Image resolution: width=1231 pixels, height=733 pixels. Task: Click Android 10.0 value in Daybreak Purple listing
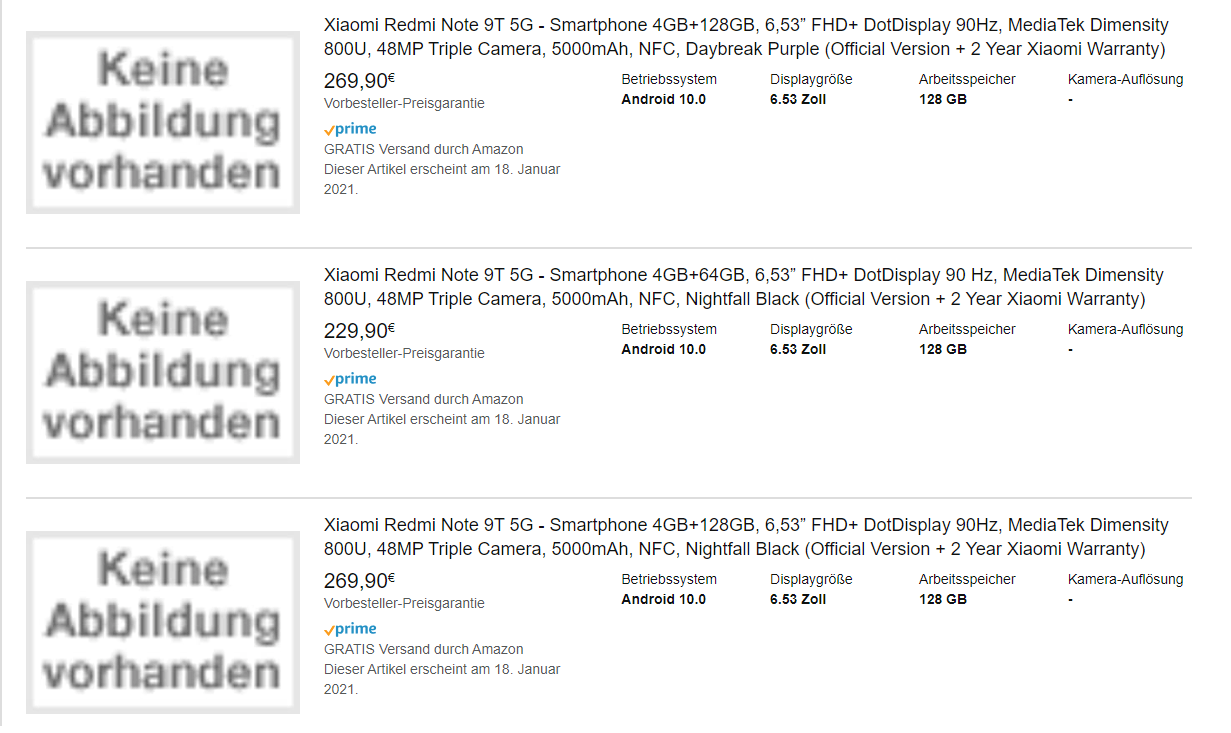(x=663, y=99)
